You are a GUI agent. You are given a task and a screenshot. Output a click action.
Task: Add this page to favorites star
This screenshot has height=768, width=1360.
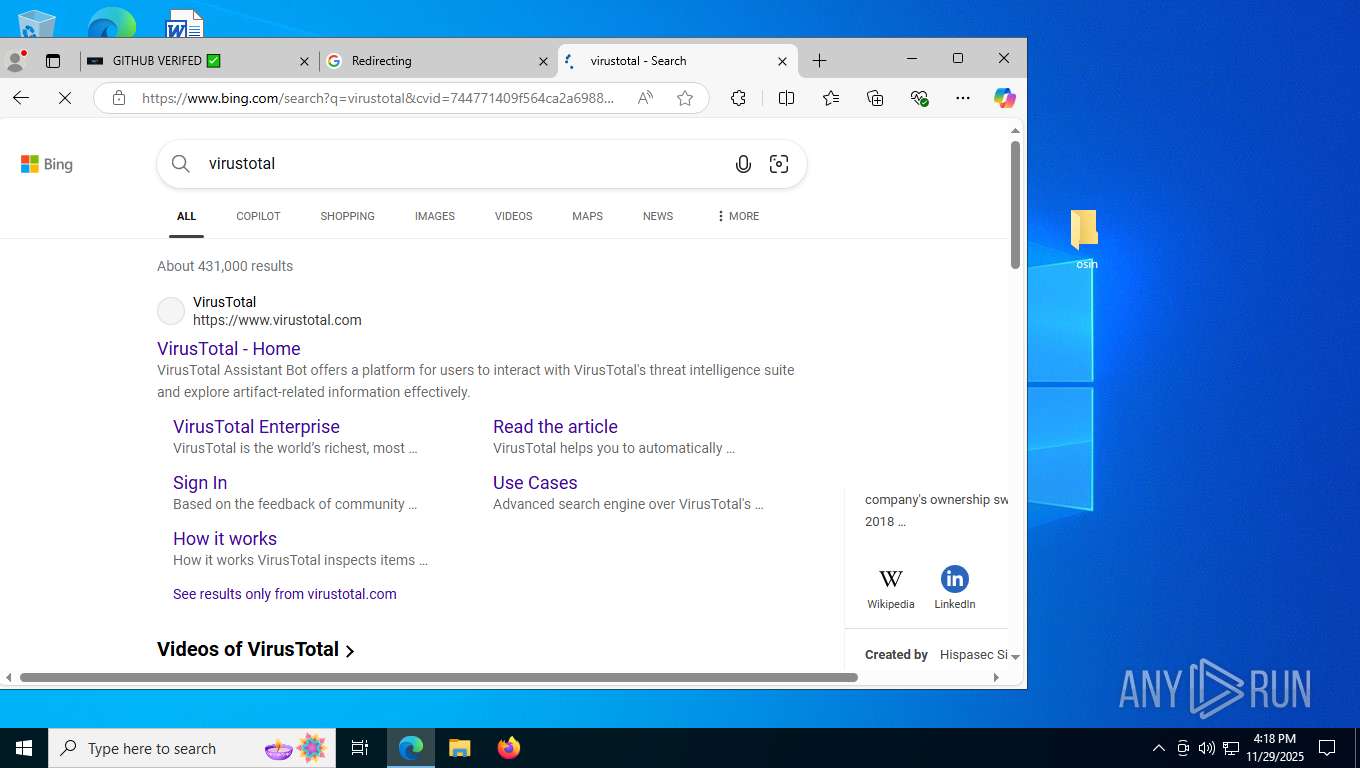685,98
